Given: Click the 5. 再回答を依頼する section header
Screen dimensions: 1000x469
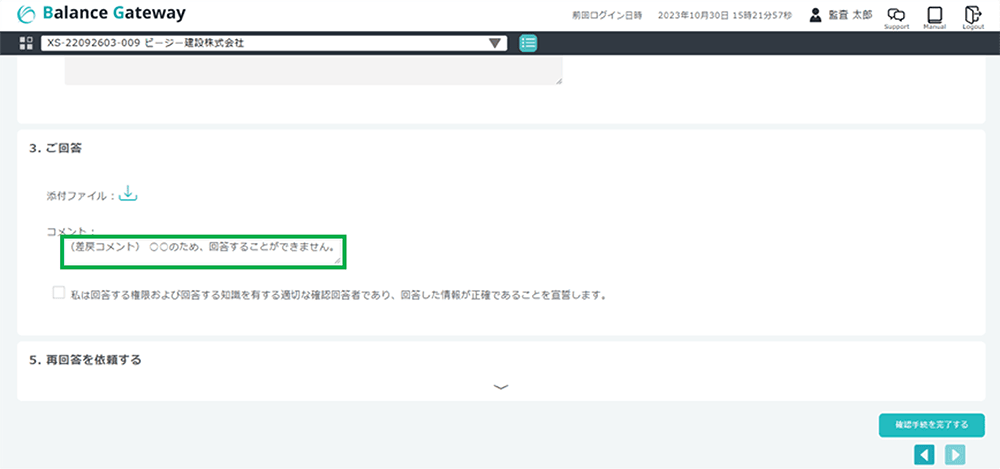Looking at the screenshot, I should click(85, 359).
